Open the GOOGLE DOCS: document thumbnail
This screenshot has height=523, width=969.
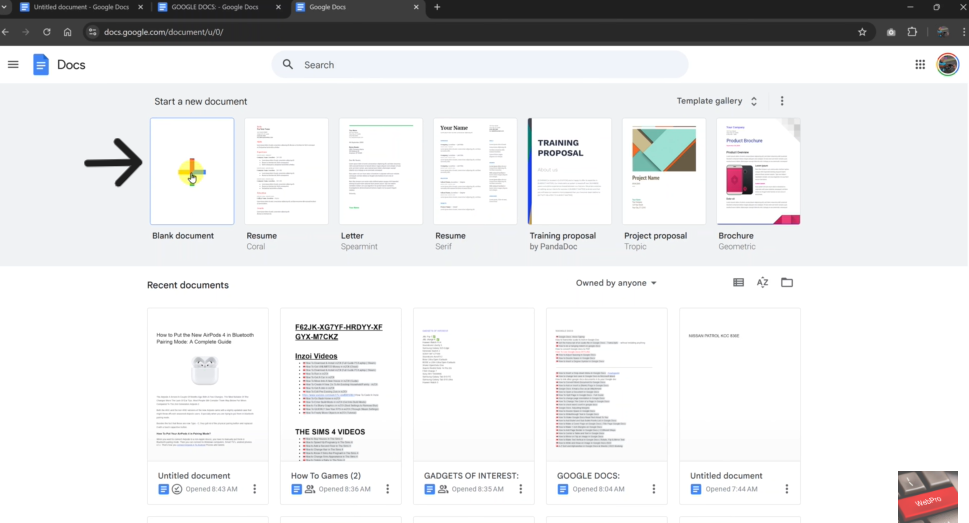(x=607, y=385)
